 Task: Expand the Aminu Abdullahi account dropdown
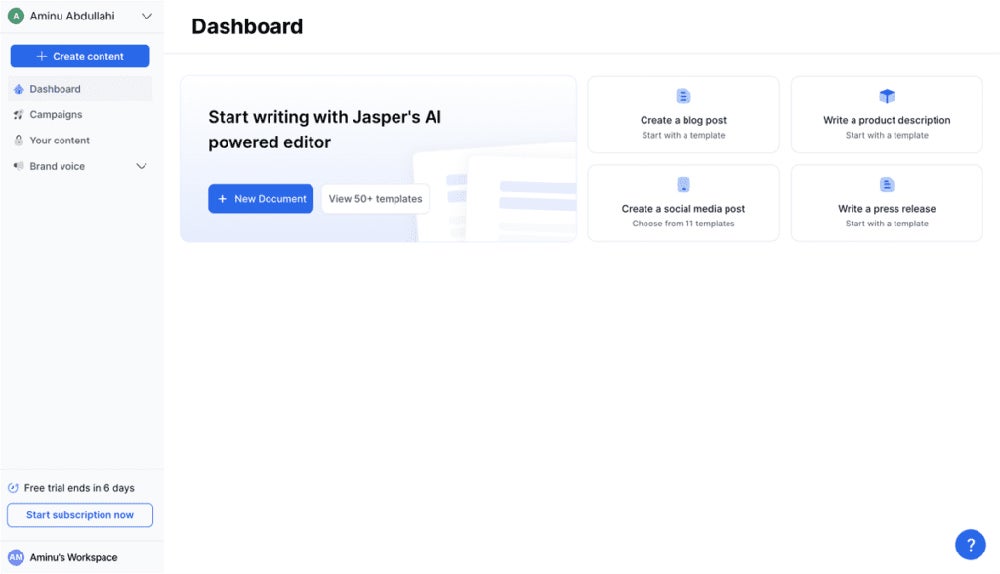click(x=147, y=16)
